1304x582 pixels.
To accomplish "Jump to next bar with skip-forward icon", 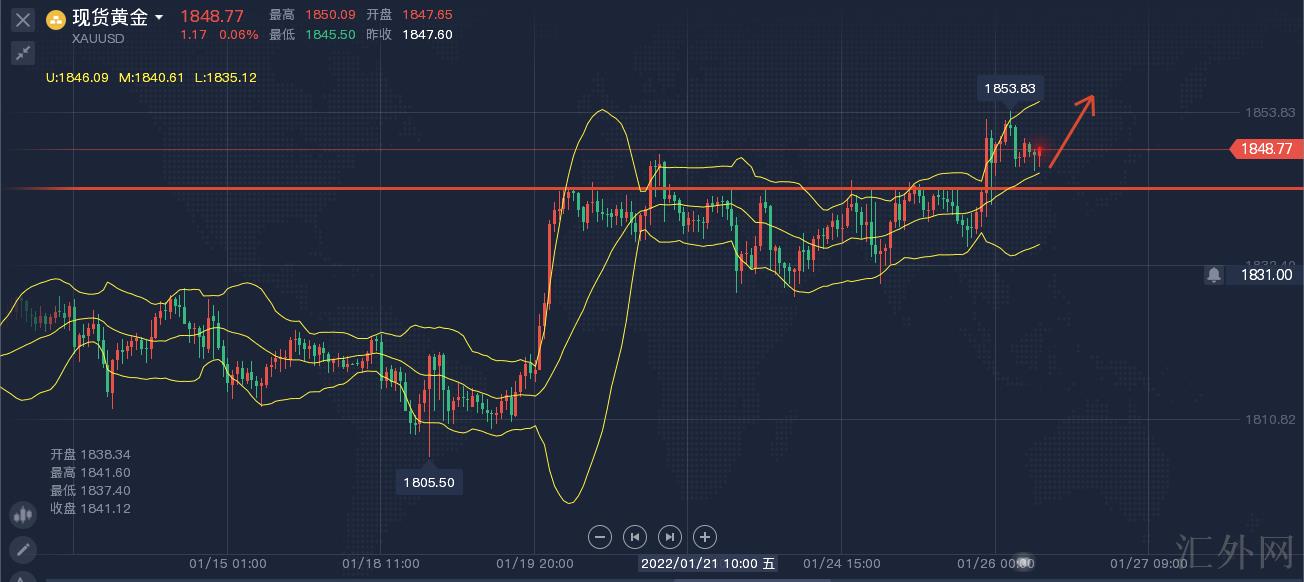I will (670, 537).
